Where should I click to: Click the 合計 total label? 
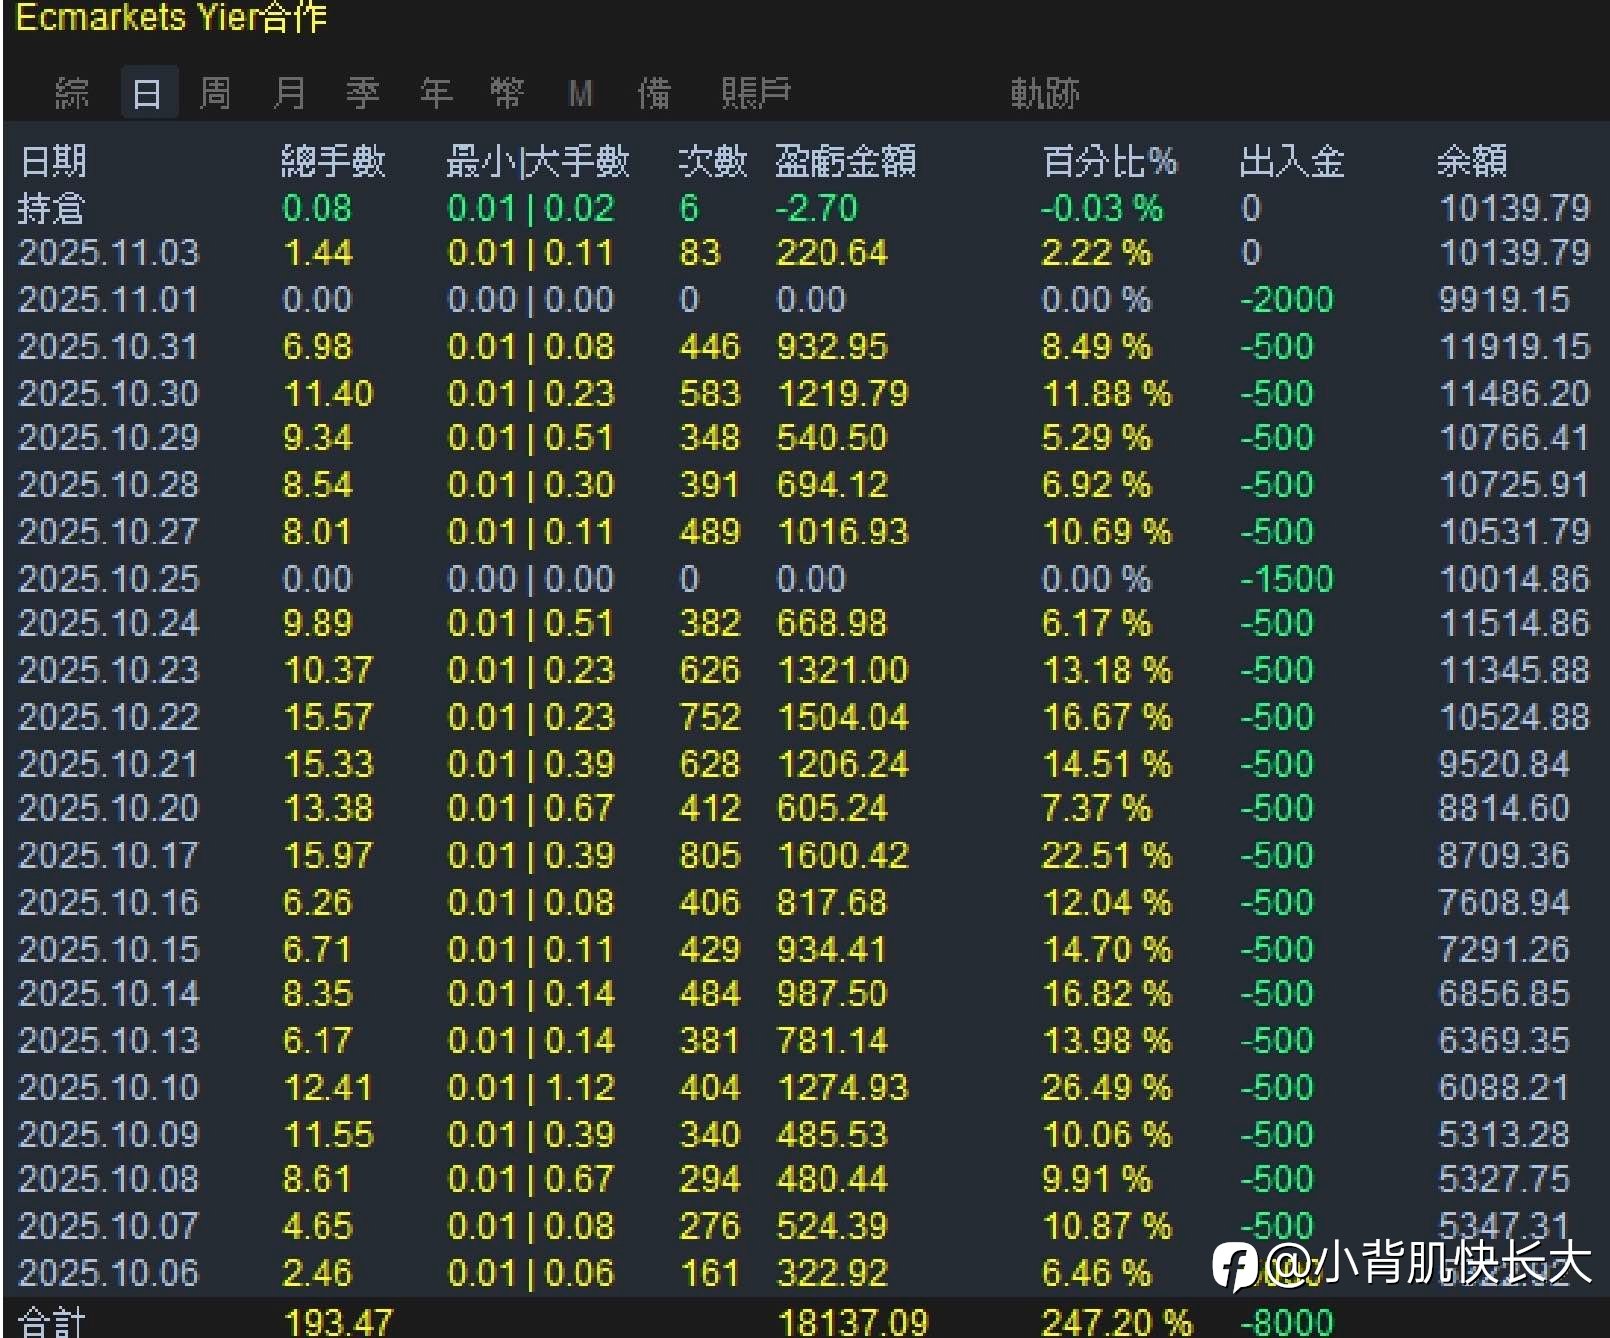52,1322
